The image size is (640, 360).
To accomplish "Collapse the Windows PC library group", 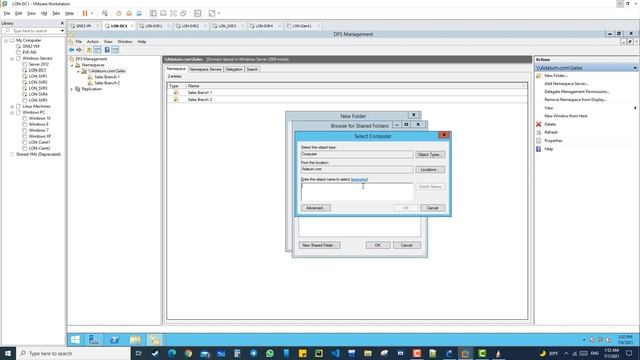I will click(12, 112).
